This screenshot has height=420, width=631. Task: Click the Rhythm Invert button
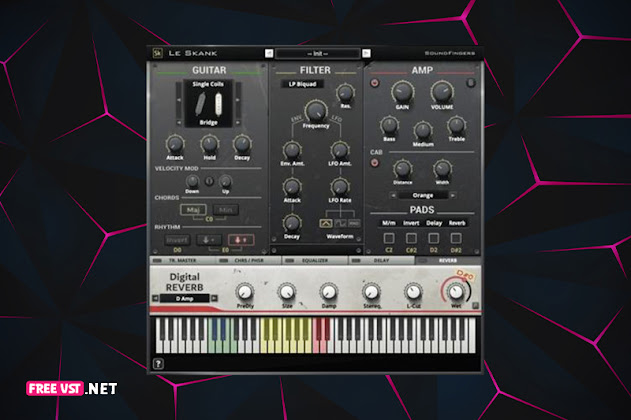177,240
